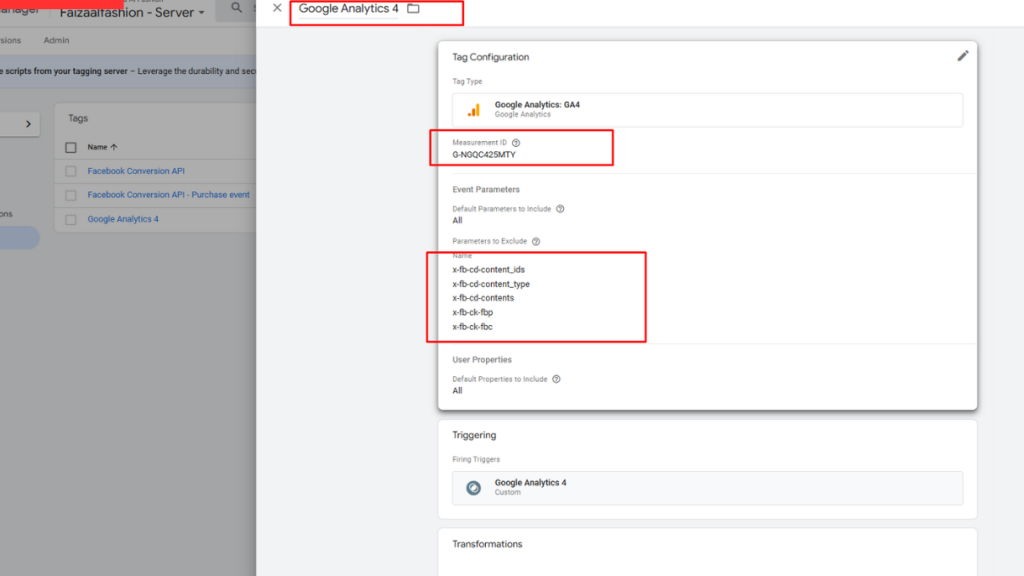Viewport: 1024px width, 576px height.
Task: Check the Facebook Conversion API tag checkbox
Action: [71, 171]
